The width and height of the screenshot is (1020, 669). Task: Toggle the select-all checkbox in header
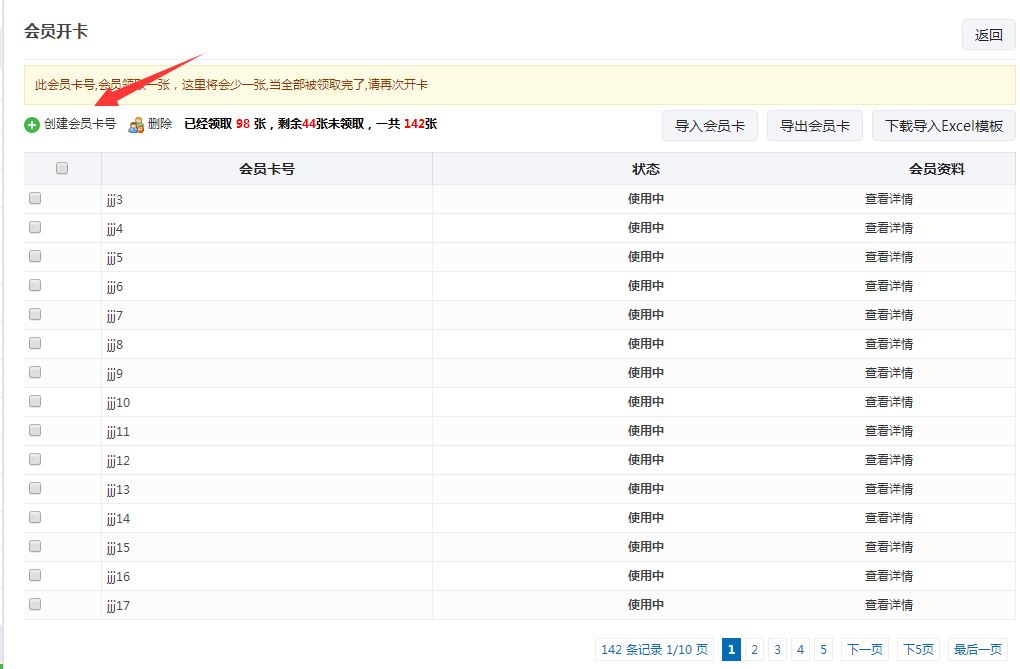point(62,169)
